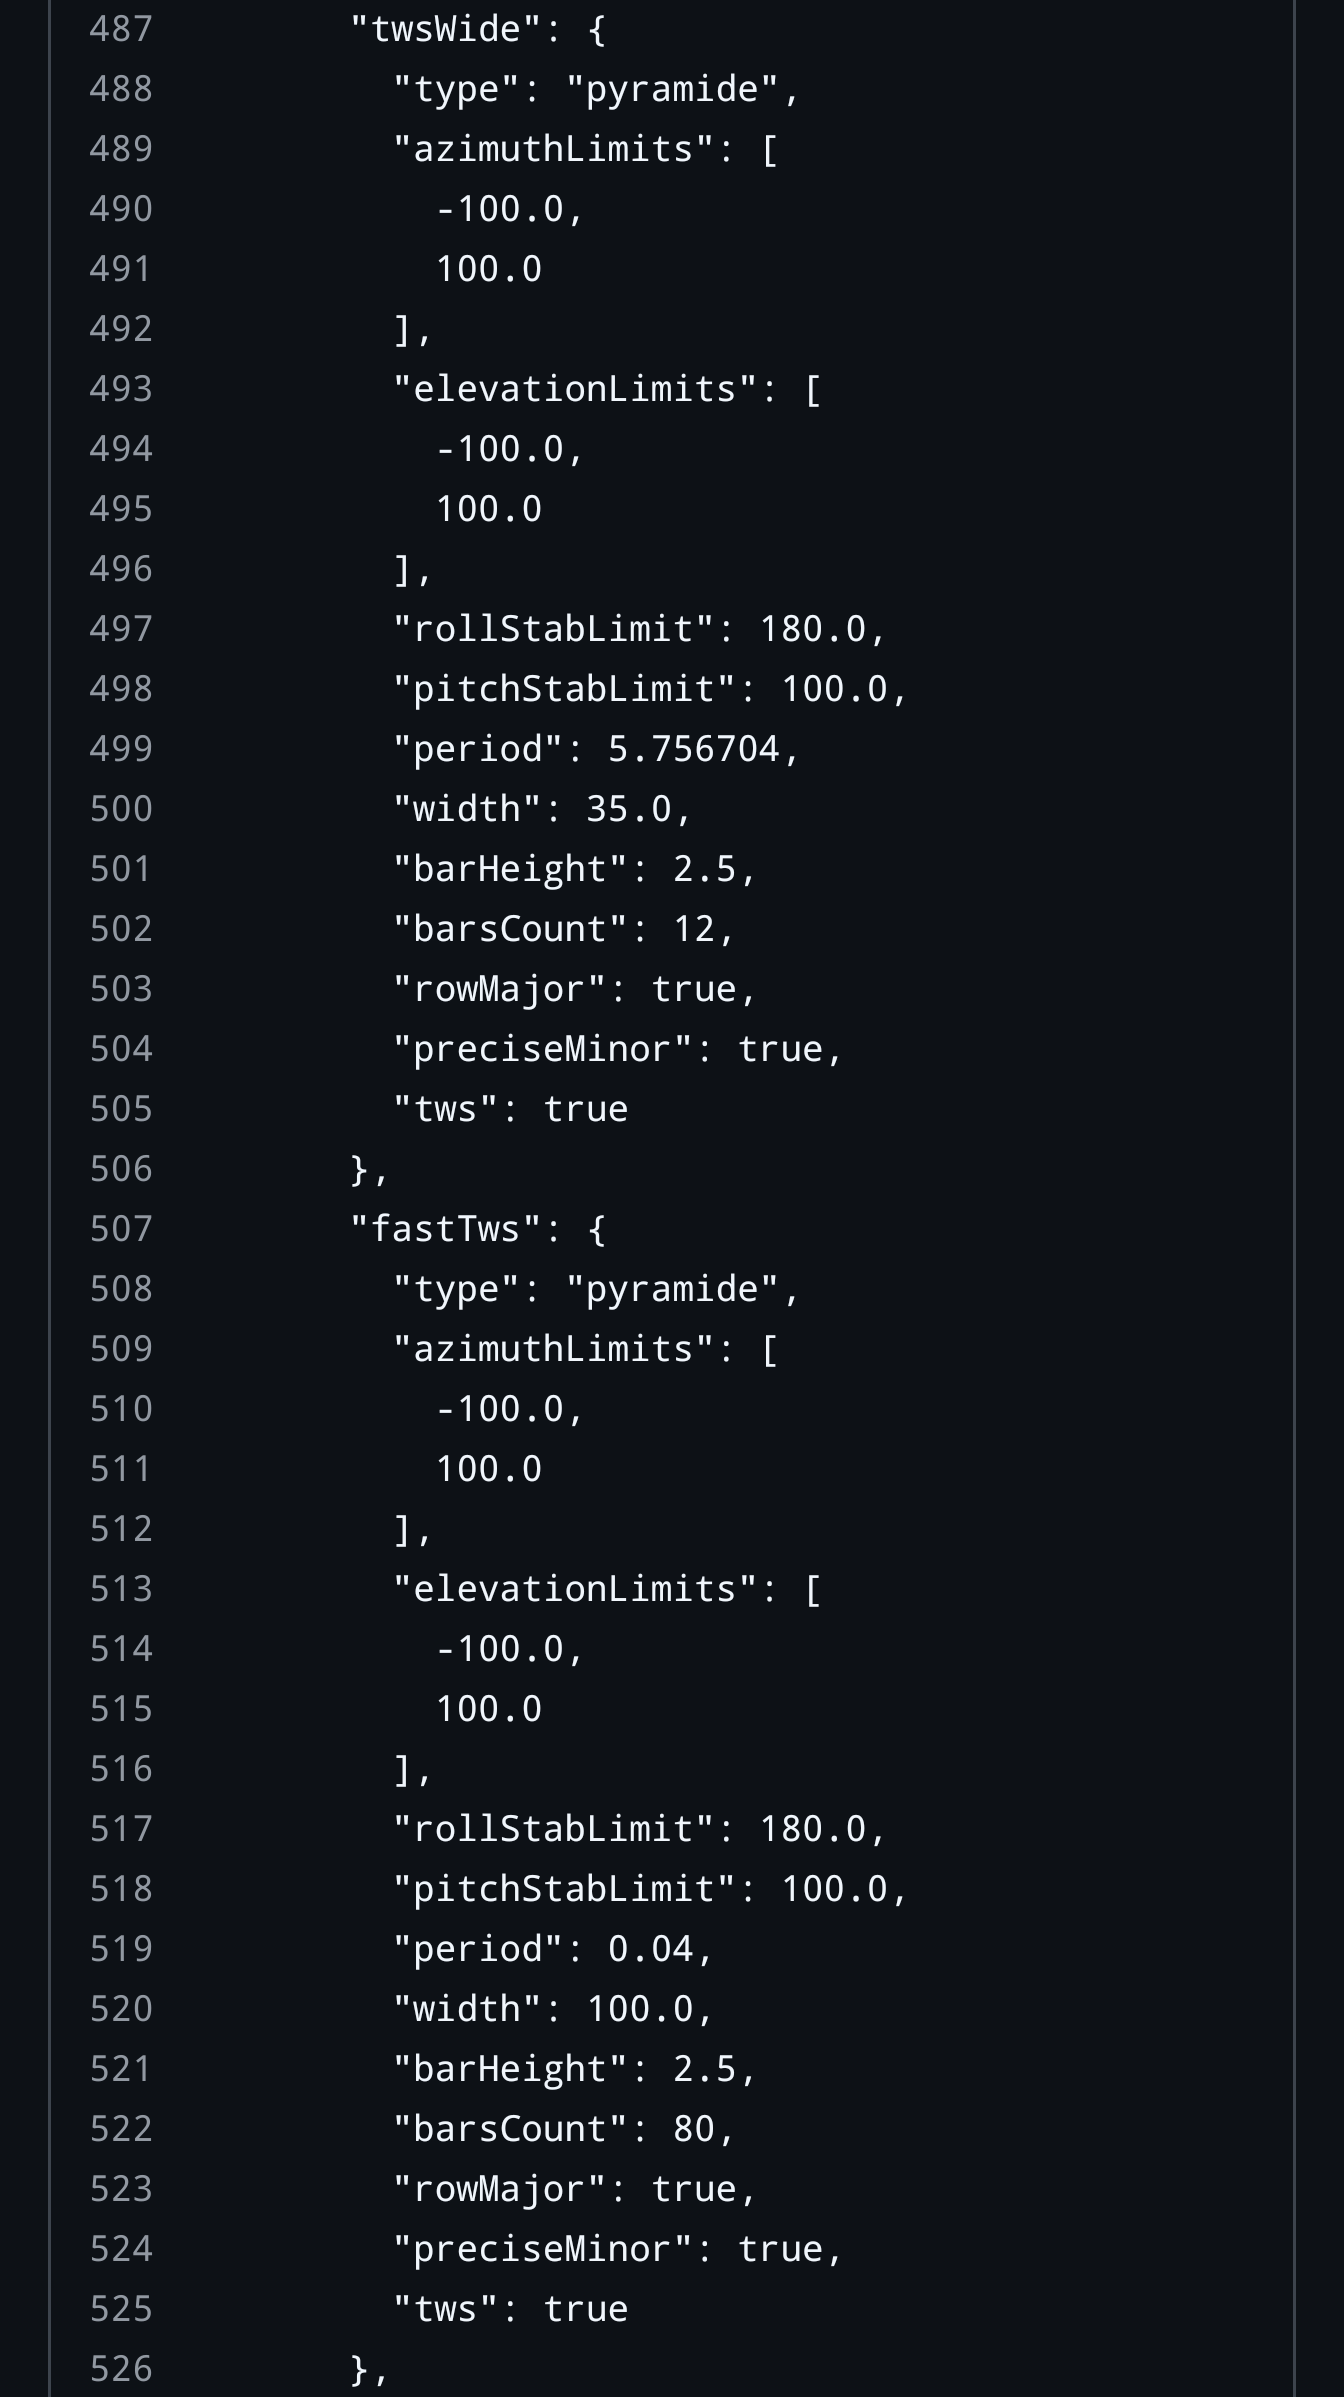Click the barsCount value 80

[x=693, y=2129]
